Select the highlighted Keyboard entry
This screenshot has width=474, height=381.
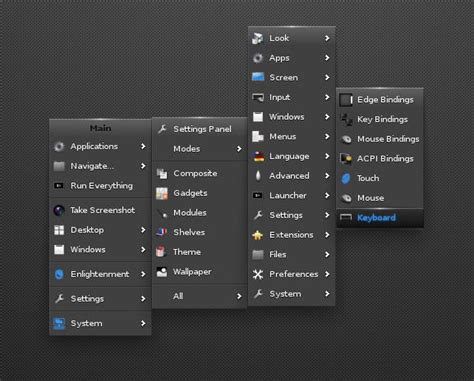(x=380, y=218)
